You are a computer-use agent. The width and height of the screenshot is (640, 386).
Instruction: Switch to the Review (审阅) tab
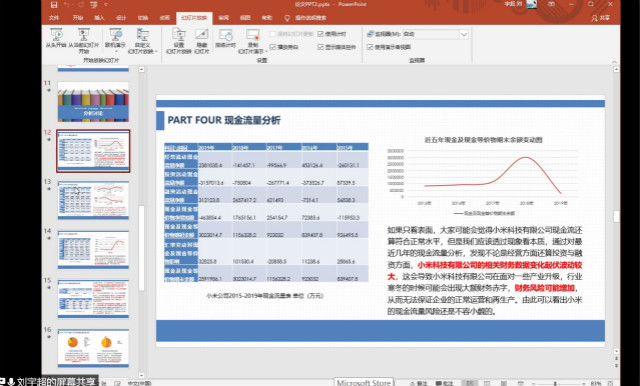point(223,18)
